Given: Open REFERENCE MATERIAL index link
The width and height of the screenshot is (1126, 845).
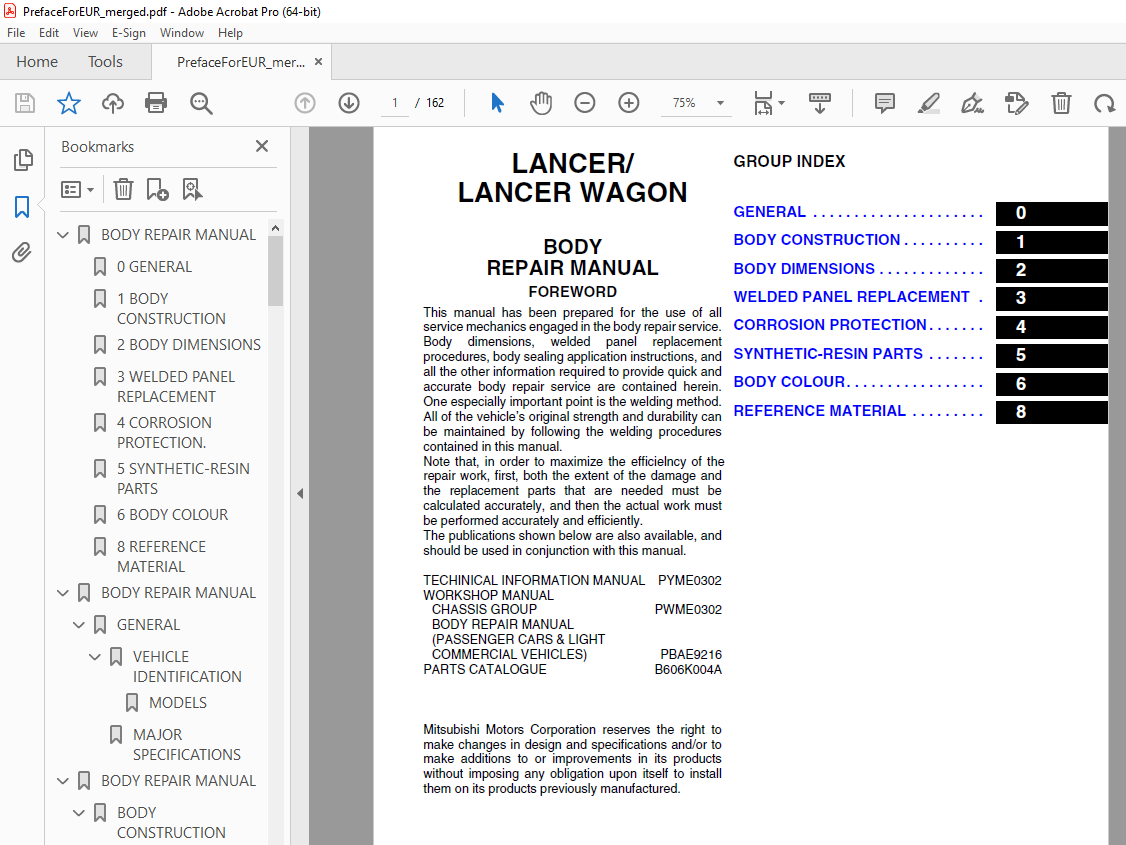Looking at the screenshot, I should pos(819,411).
